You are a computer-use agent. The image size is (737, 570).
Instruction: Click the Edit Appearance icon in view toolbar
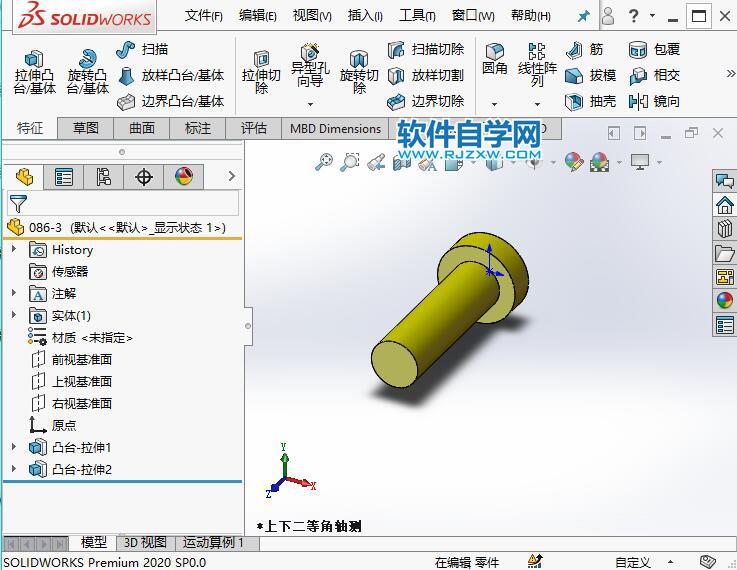coord(574,162)
